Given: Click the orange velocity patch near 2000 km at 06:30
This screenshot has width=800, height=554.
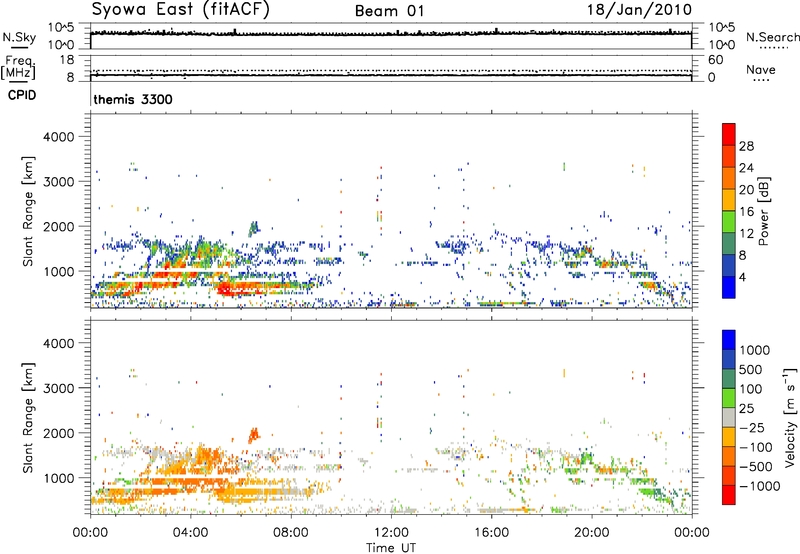Looking at the screenshot, I should [x=254, y=435].
